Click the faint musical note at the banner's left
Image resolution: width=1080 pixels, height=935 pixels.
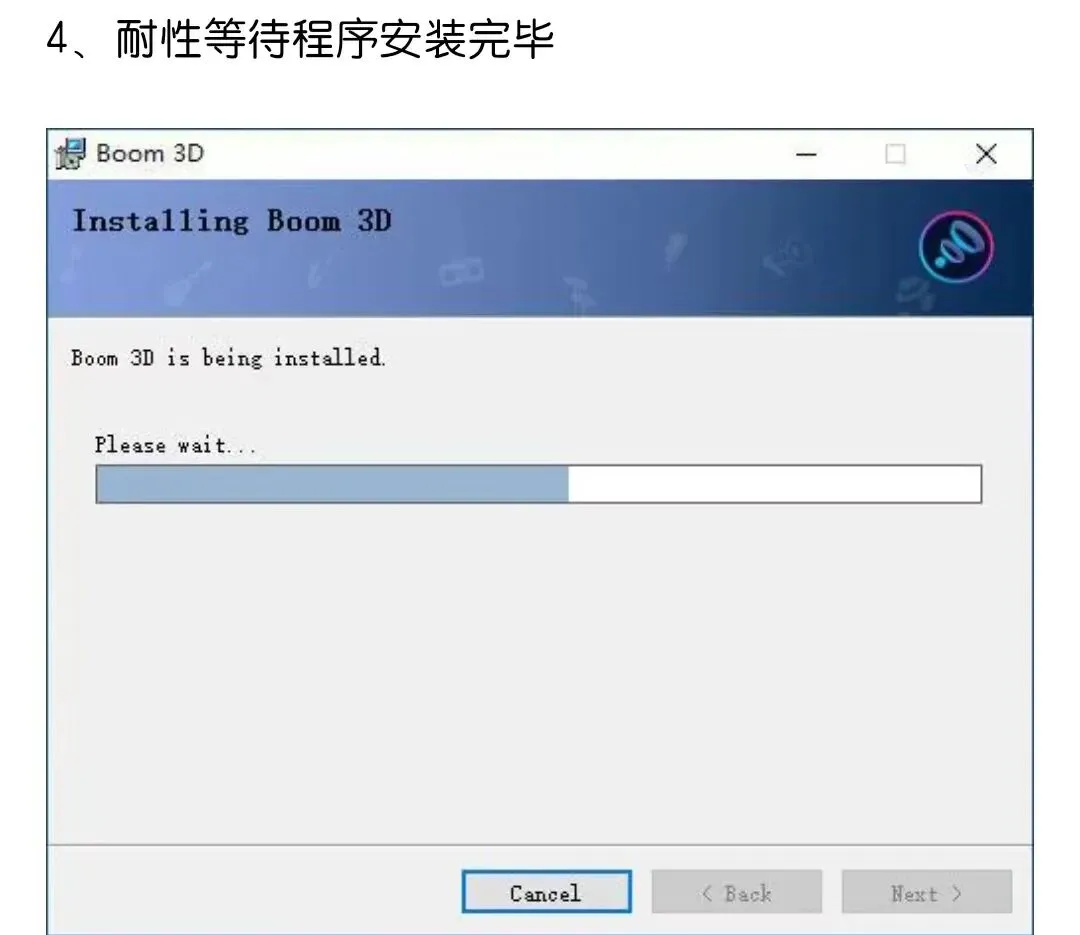click(72, 265)
